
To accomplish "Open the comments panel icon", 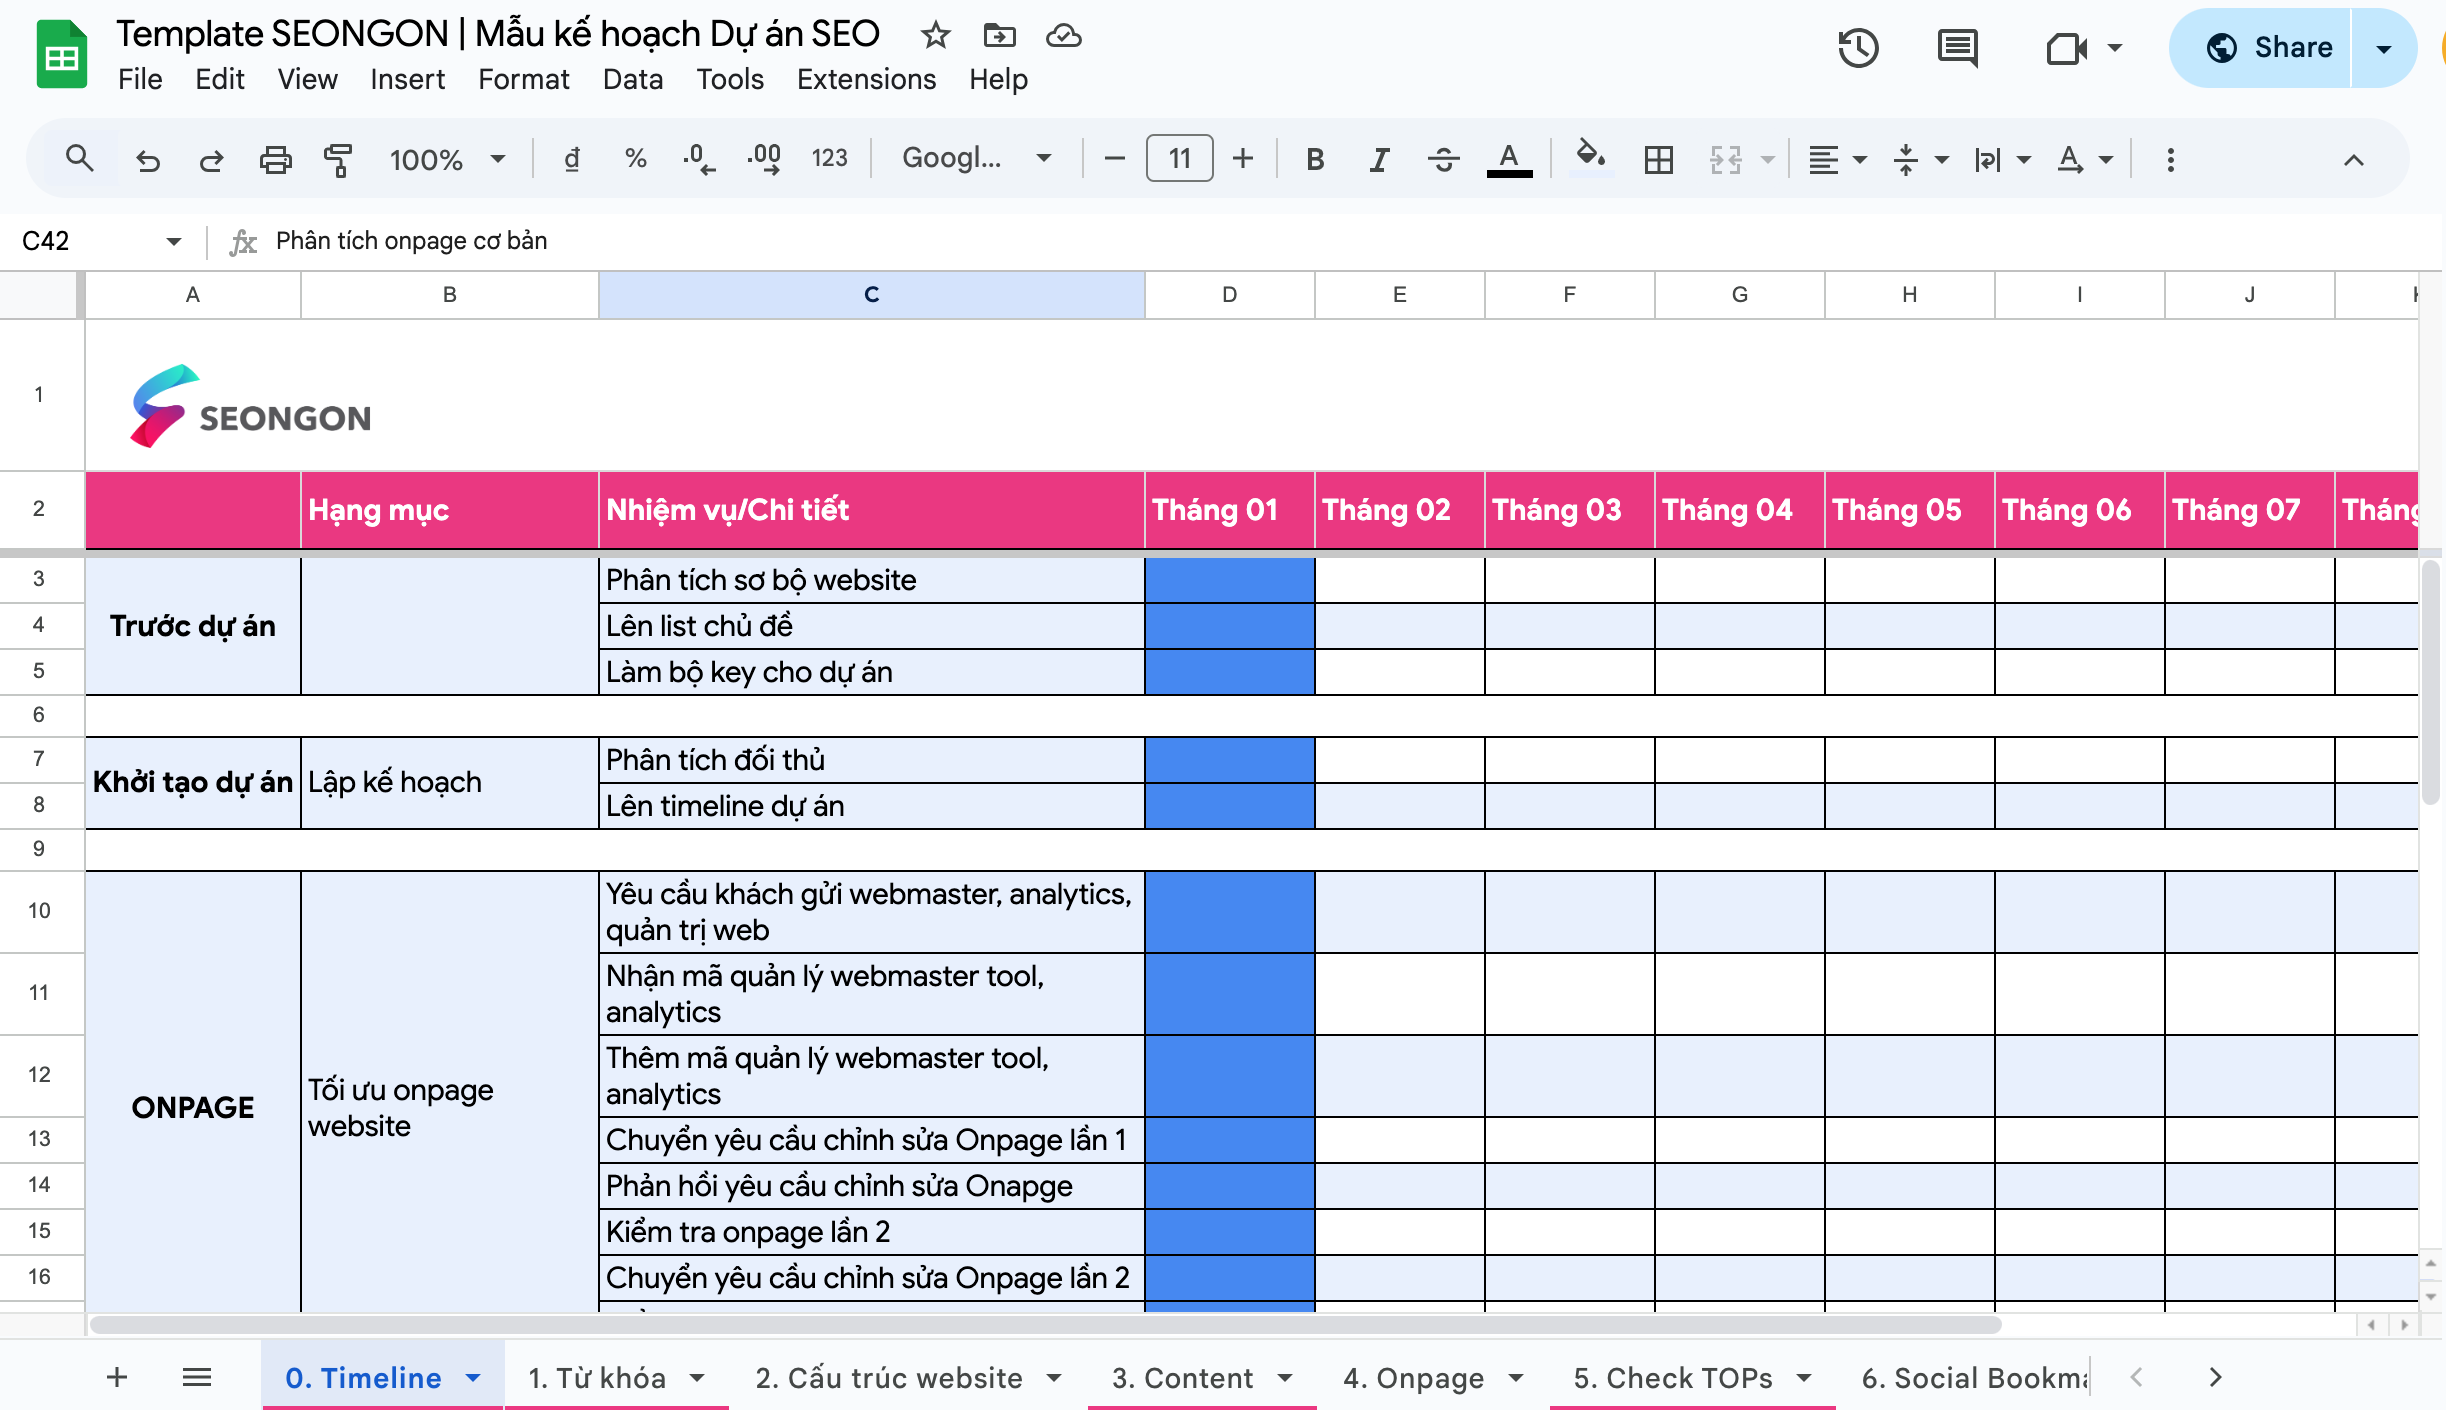I will point(1956,48).
